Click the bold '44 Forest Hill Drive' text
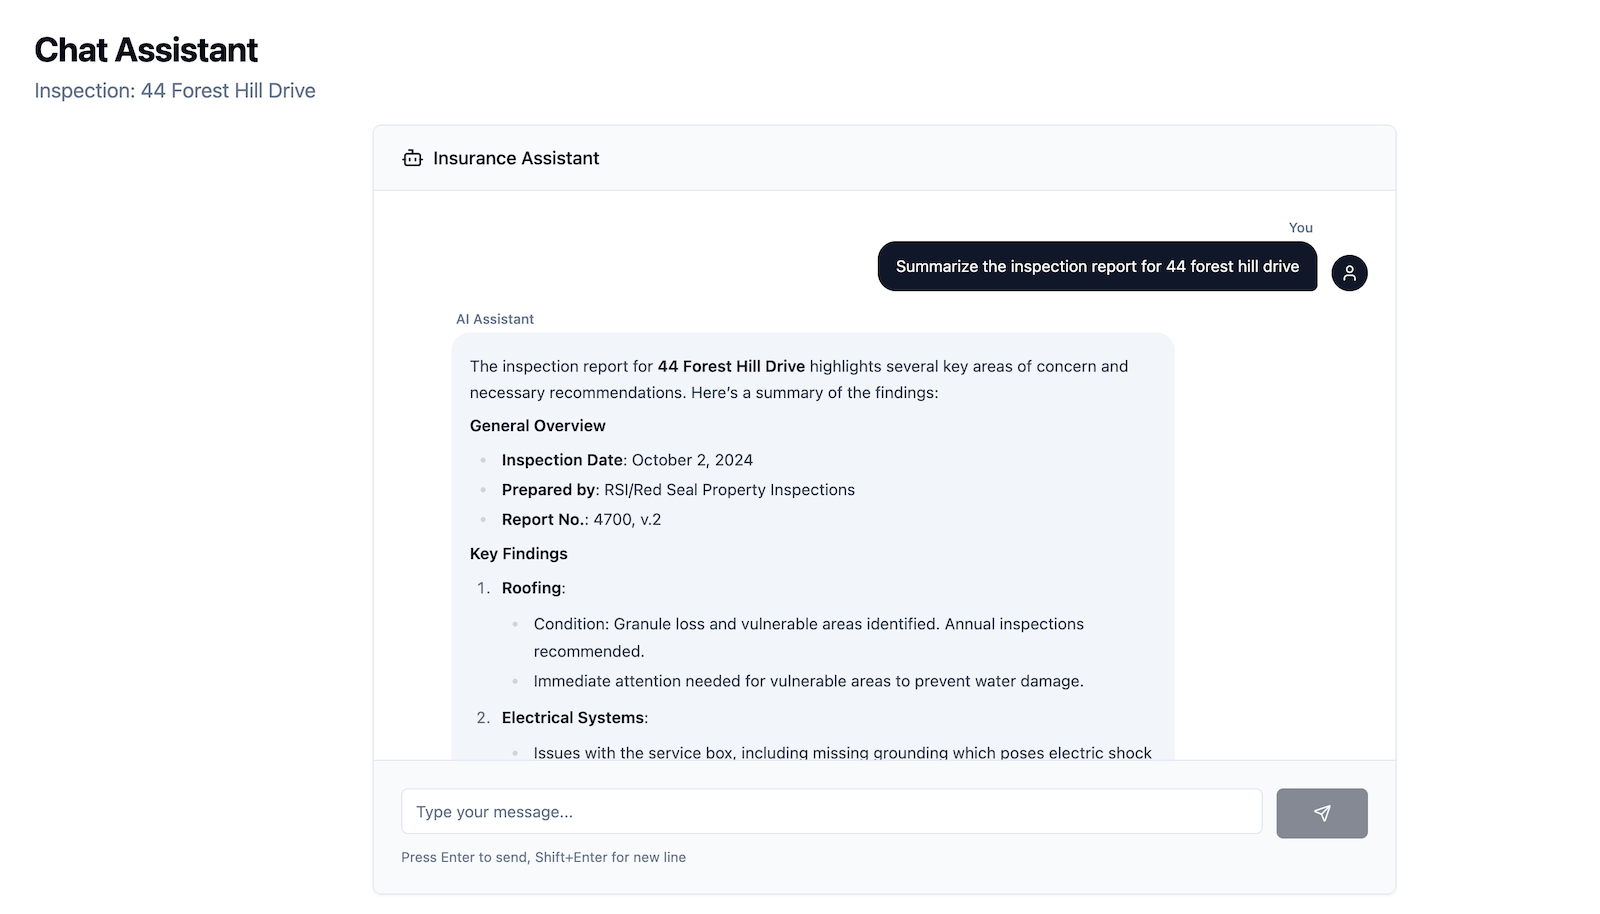The height and width of the screenshot is (914, 1600). pyautogui.click(x=731, y=366)
